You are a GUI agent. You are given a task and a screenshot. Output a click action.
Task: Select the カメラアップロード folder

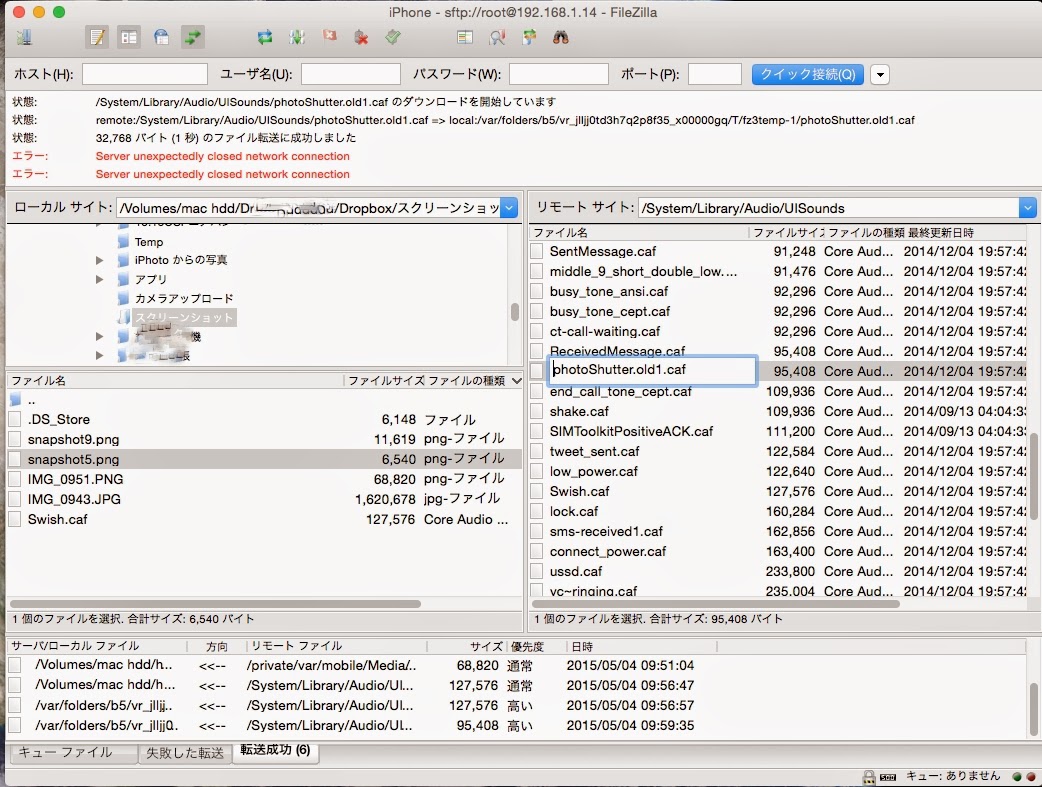point(184,298)
